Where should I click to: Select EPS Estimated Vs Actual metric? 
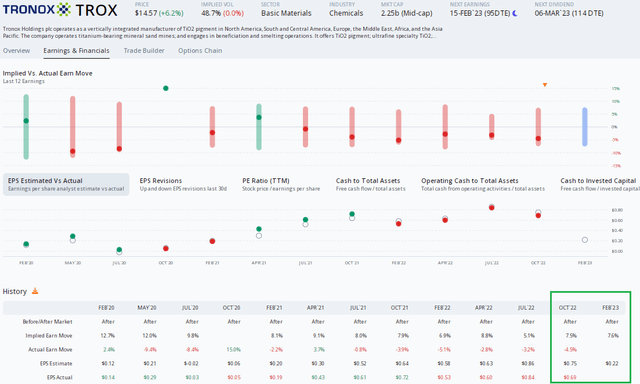point(66,184)
